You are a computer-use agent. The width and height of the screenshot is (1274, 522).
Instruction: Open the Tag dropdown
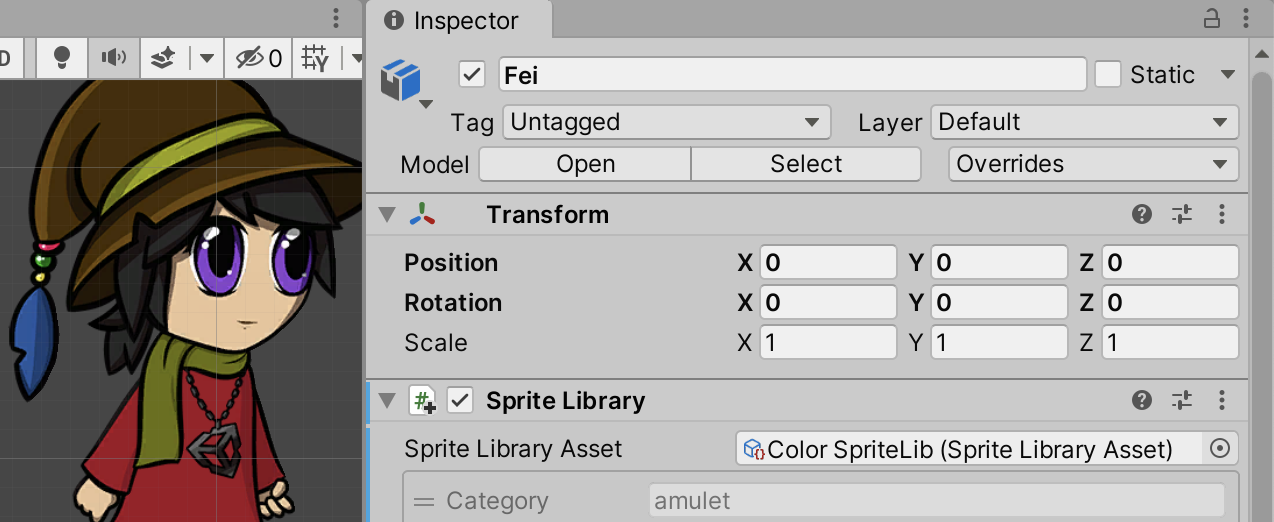click(x=666, y=122)
